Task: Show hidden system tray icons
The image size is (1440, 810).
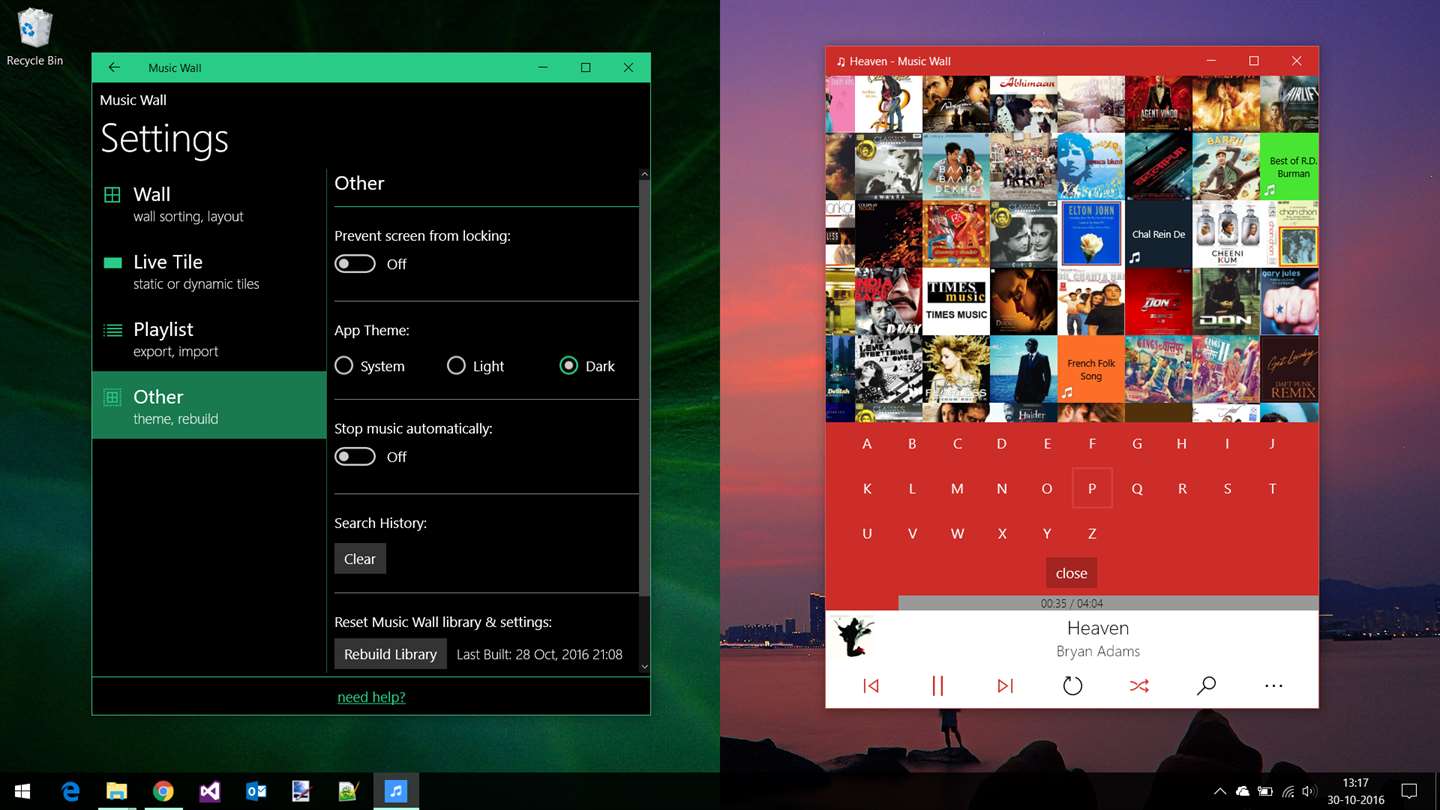Action: (1220, 792)
